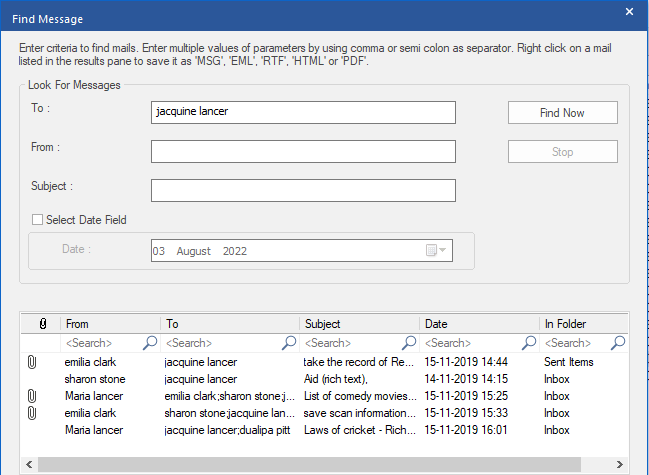This screenshot has width=649, height=475.
Task: Click the month 'August' in Date field
Action: (194, 251)
